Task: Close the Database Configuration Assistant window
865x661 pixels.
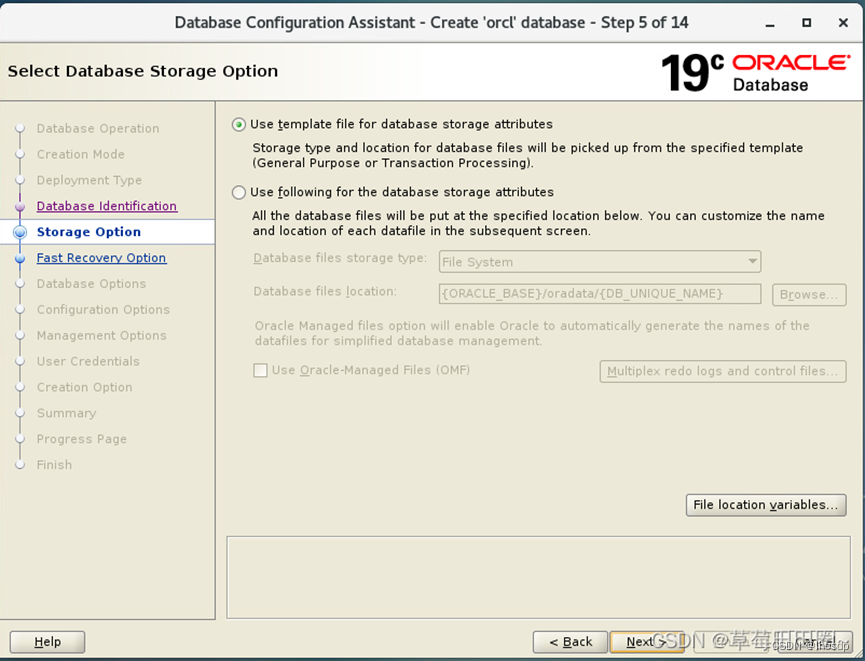Action: pyautogui.click(x=843, y=23)
